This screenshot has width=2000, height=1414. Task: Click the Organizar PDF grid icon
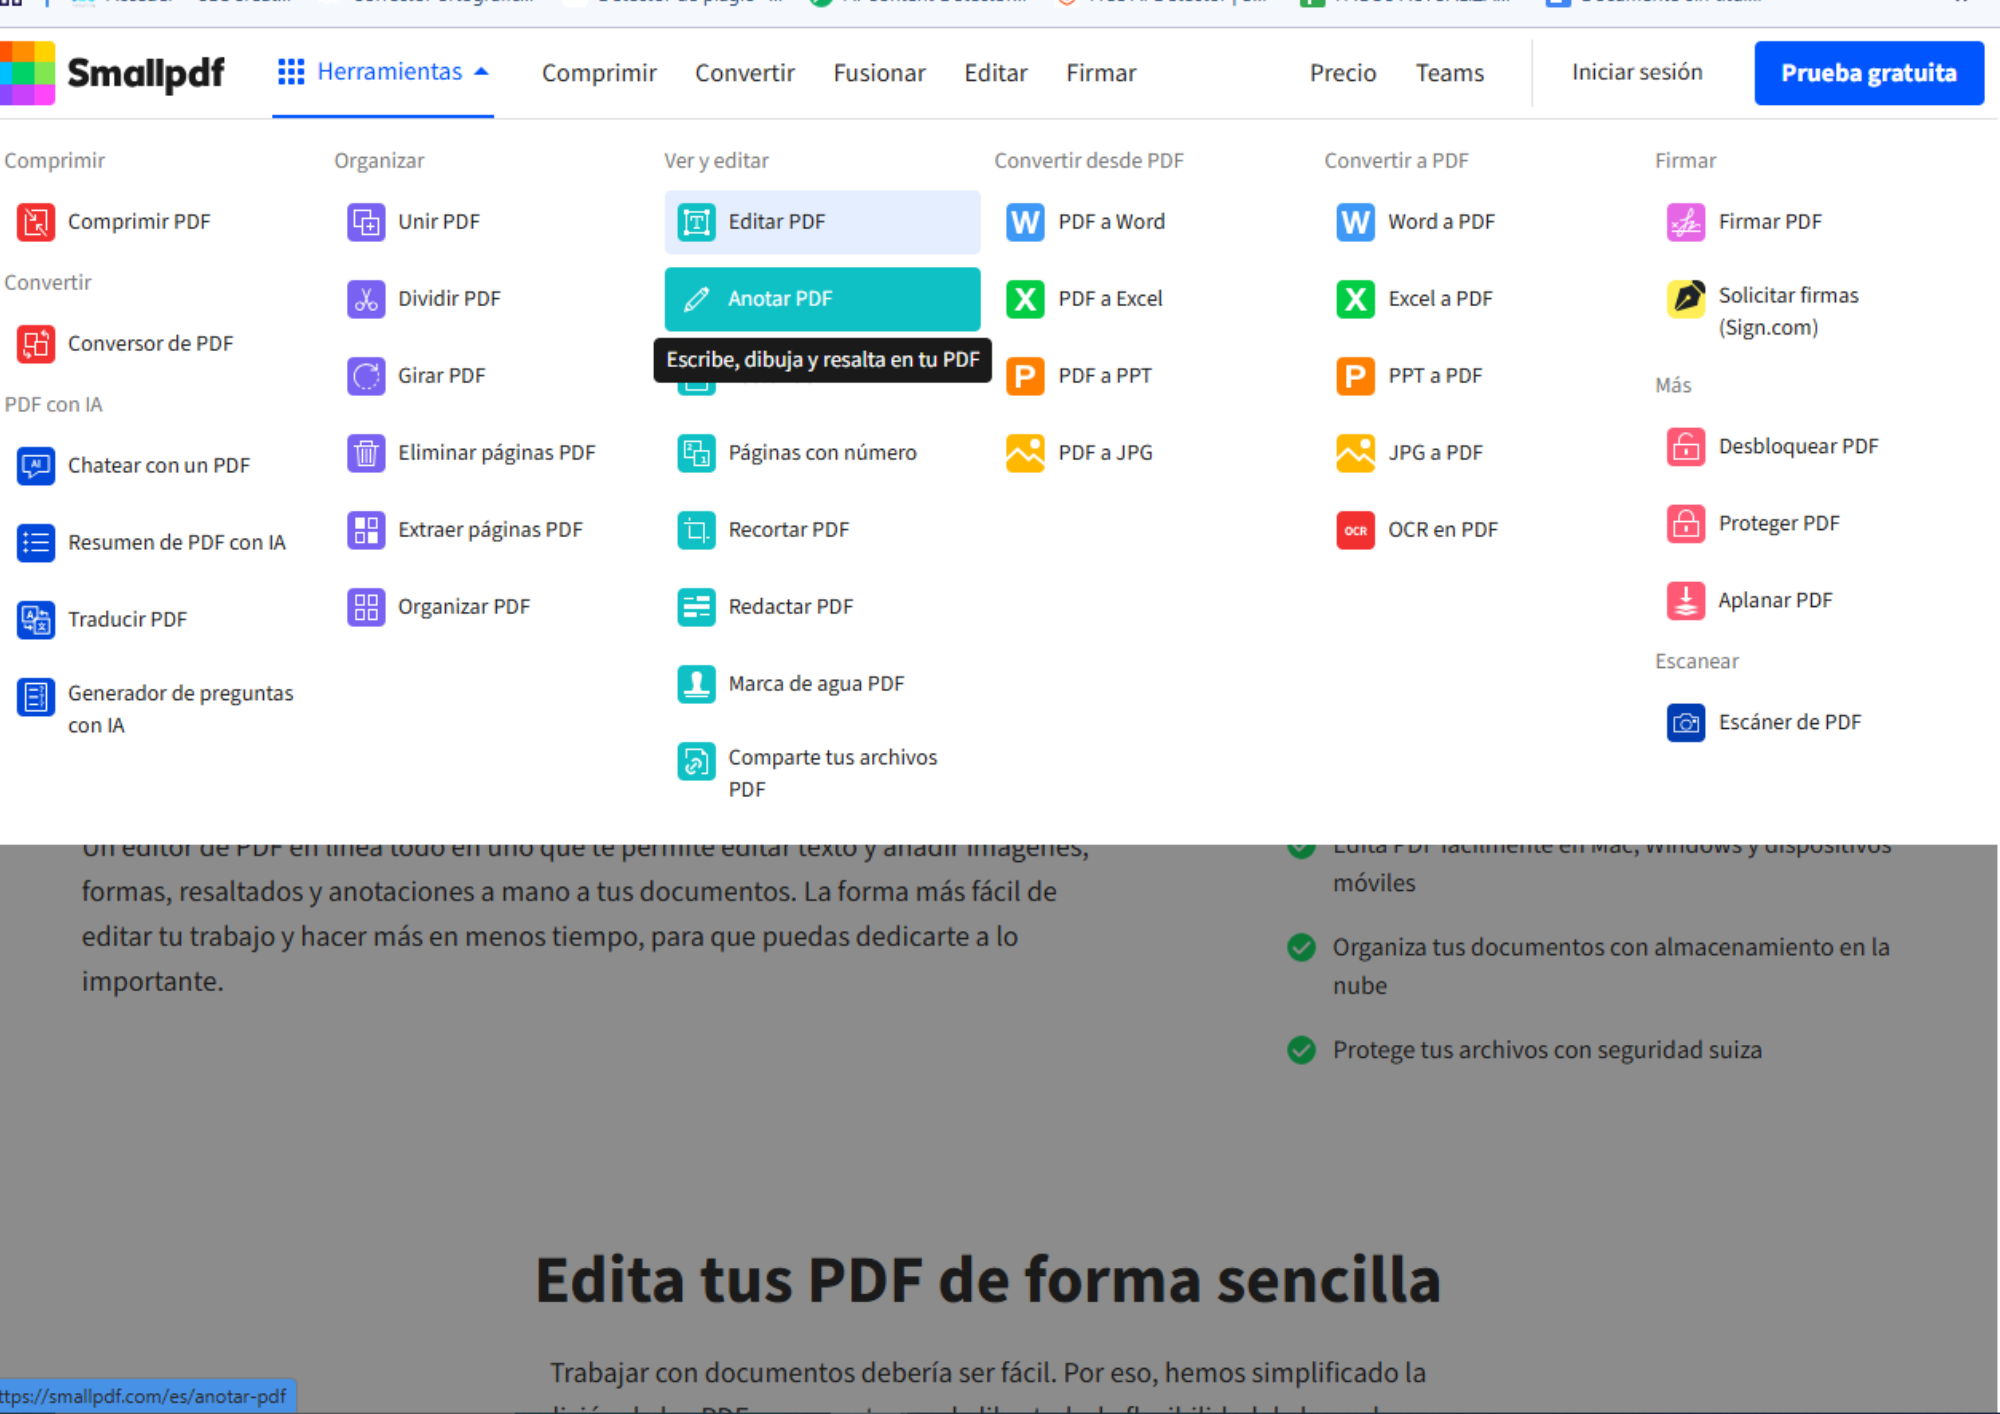[x=366, y=607]
